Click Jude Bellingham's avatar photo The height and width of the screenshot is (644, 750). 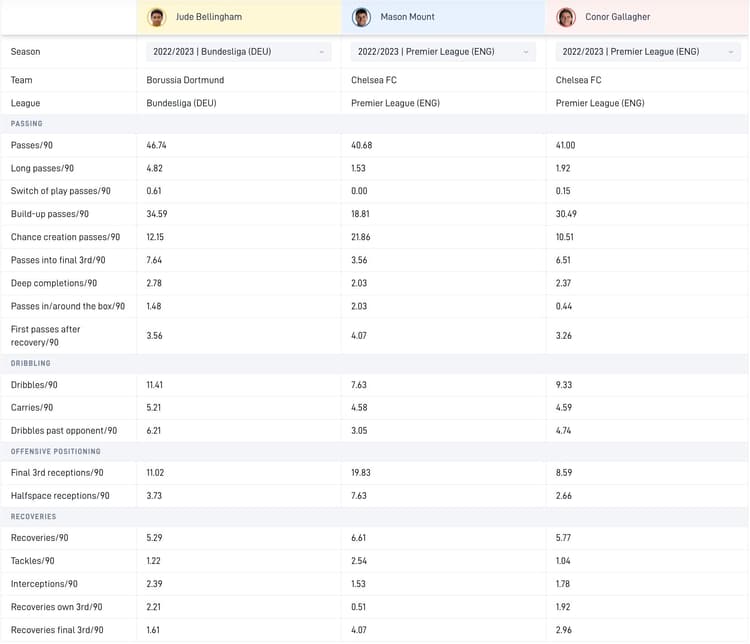(156, 17)
